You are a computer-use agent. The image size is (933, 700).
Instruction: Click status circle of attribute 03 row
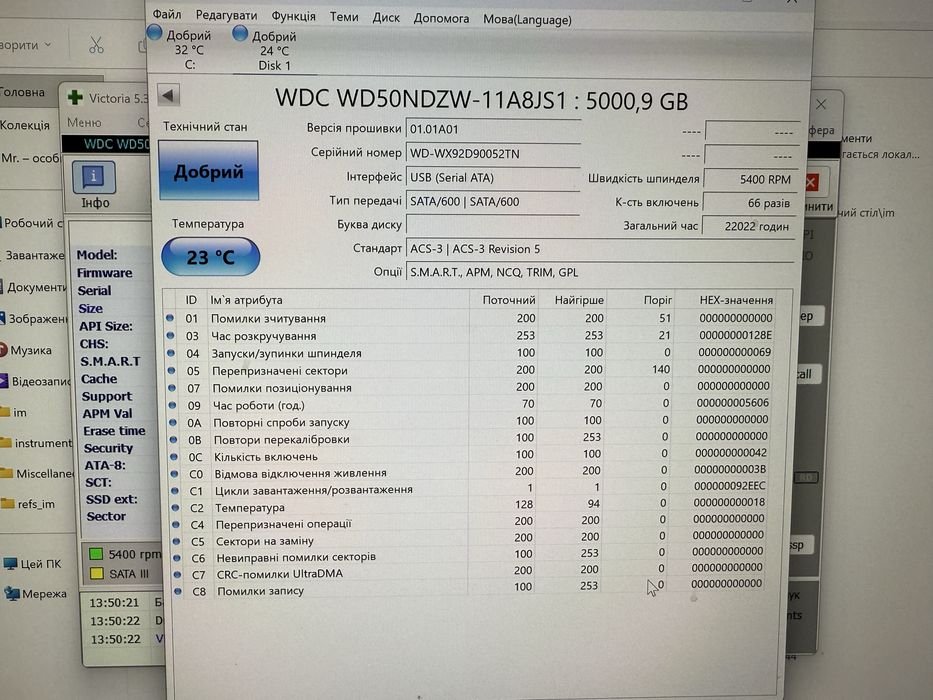[x=171, y=336]
